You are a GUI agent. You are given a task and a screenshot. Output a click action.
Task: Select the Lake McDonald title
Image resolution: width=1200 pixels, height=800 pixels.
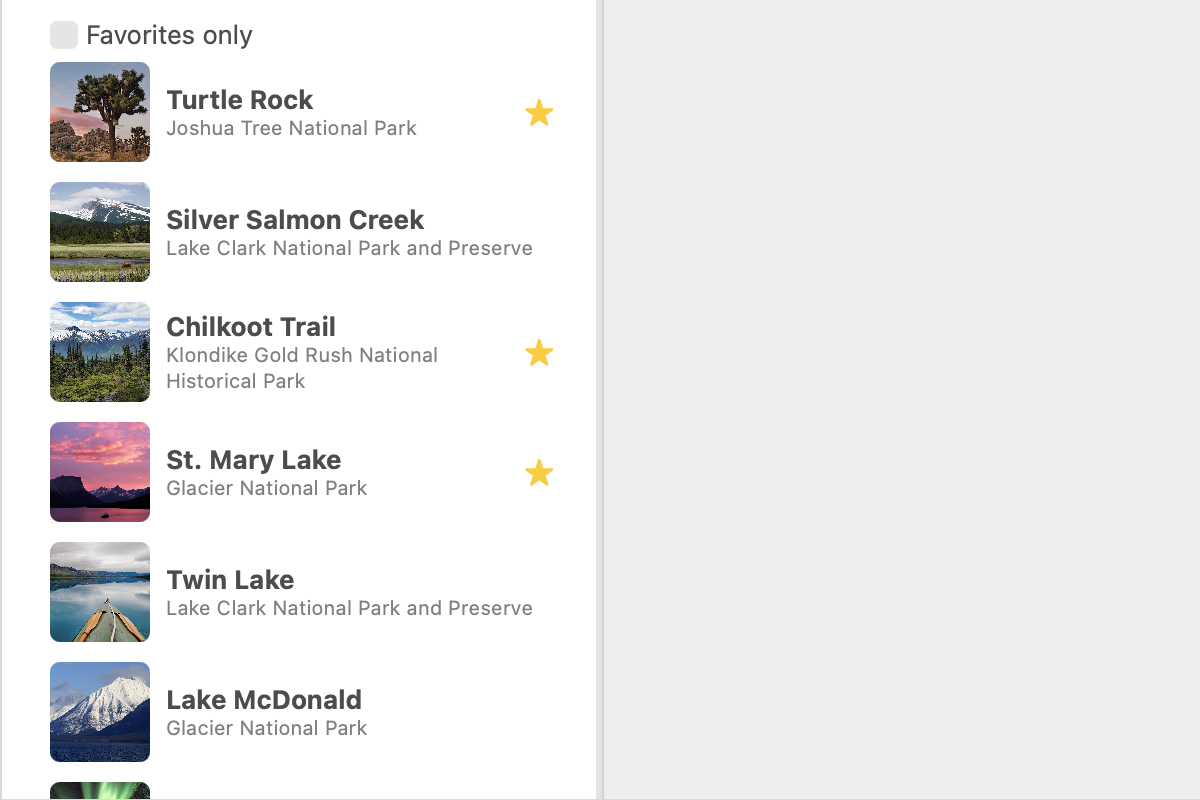[x=264, y=700]
